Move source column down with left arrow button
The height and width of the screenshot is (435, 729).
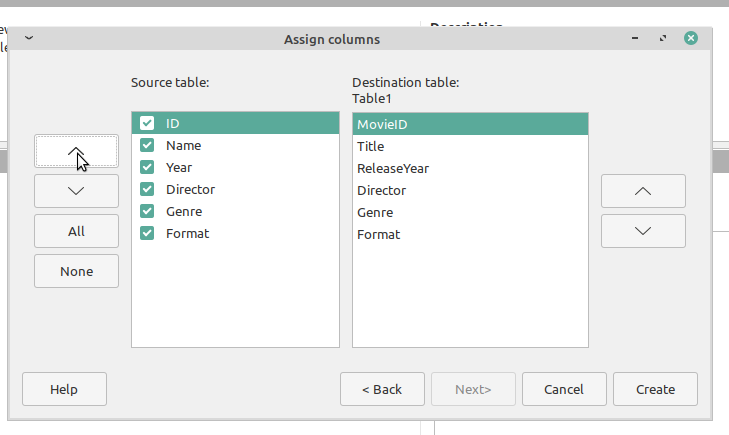pos(76,191)
